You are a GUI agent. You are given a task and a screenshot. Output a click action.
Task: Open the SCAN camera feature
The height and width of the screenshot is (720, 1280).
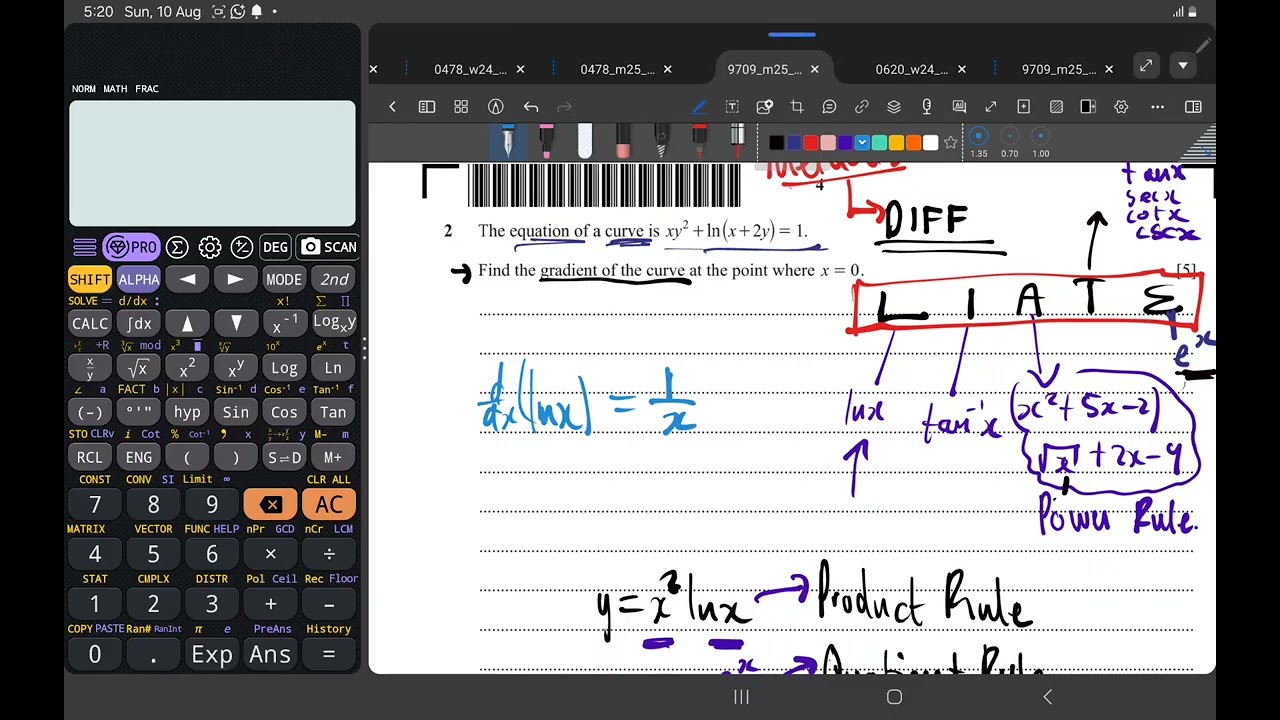(x=328, y=247)
